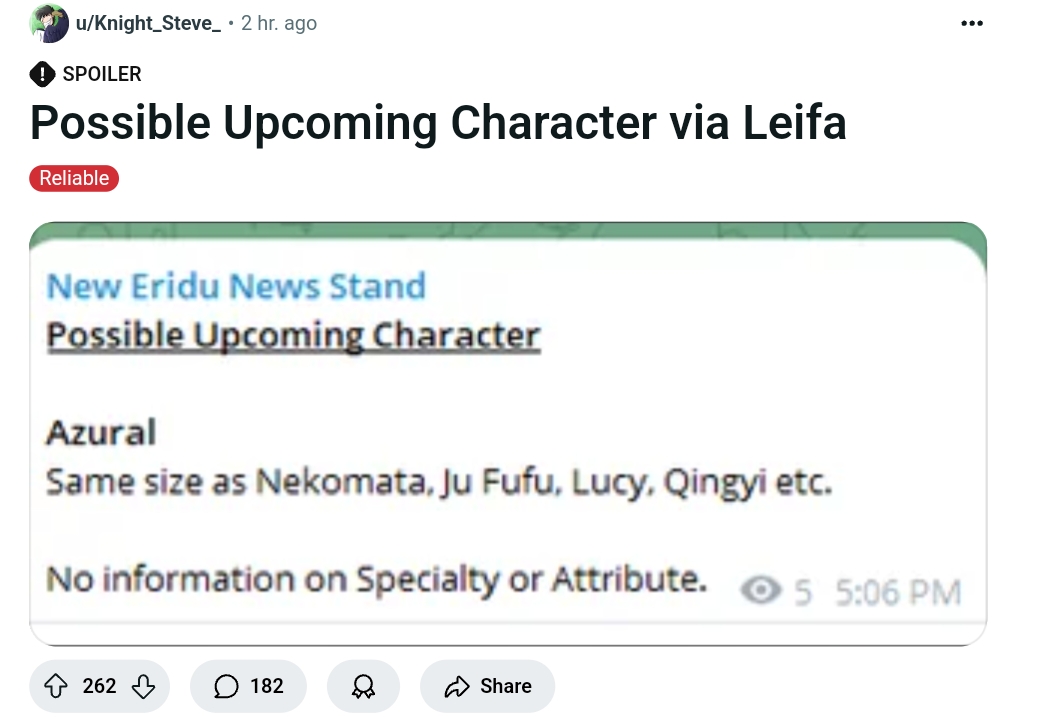Image resolution: width=1050 pixels, height=717 pixels.
Task: Click the share arrow icon
Action: tap(457, 686)
